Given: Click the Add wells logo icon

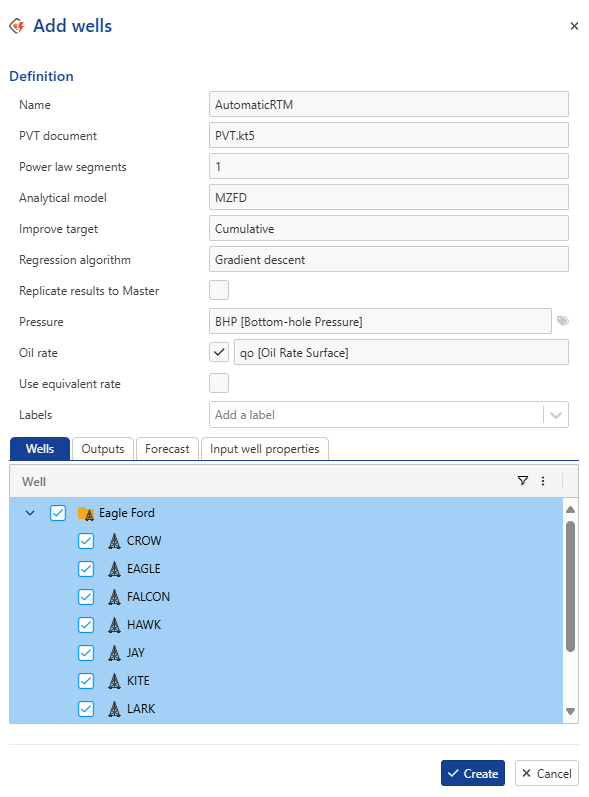Looking at the screenshot, I should [x=17, y=26].
